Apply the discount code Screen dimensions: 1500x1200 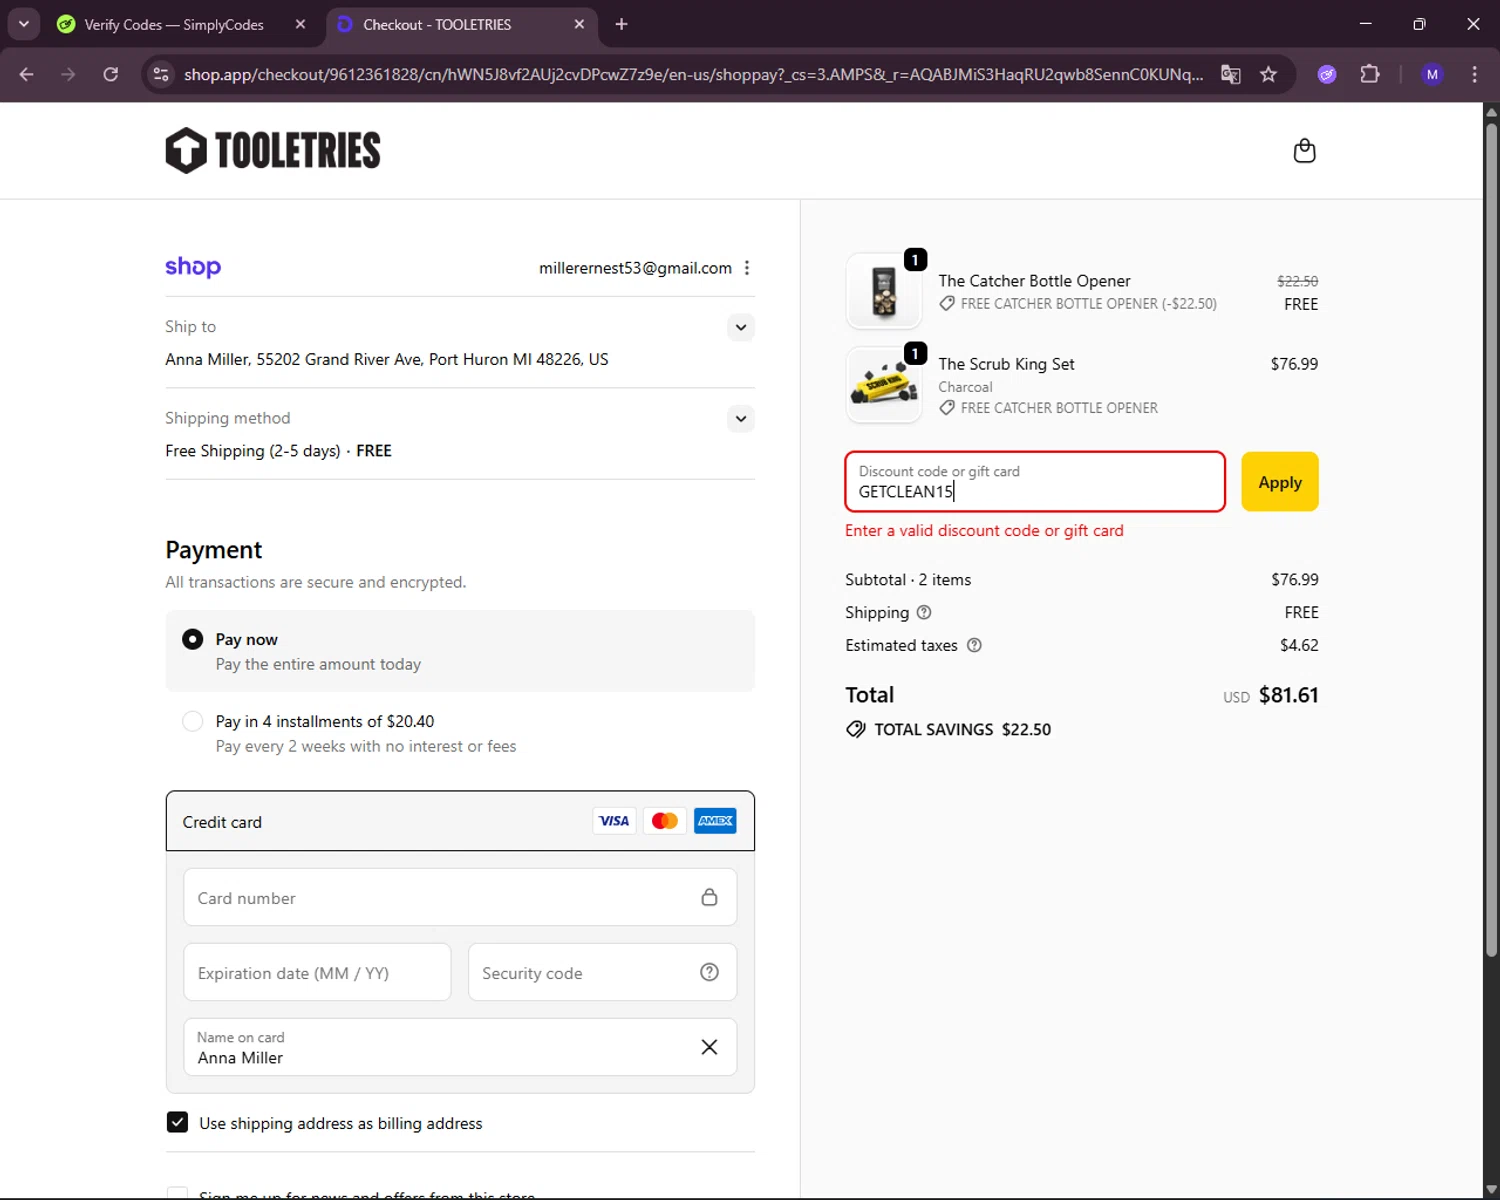click(1280, 482)
